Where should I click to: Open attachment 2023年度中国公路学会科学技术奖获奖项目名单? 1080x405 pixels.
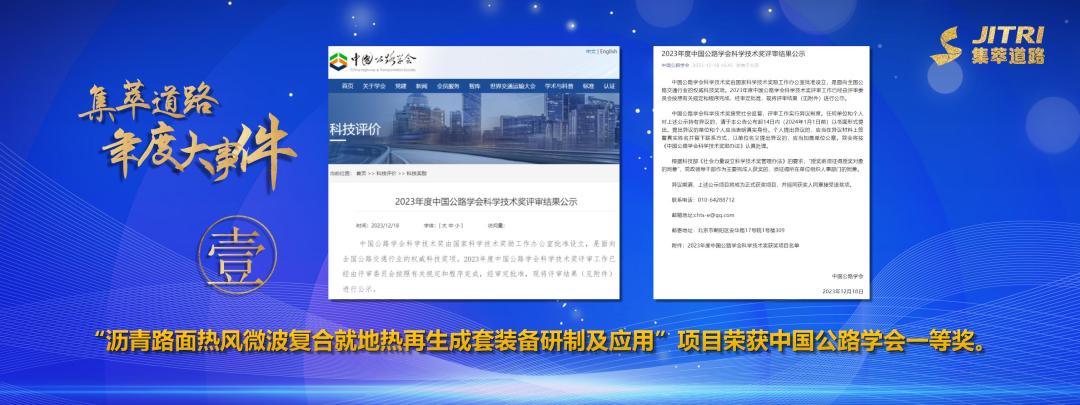click(744, 246)
